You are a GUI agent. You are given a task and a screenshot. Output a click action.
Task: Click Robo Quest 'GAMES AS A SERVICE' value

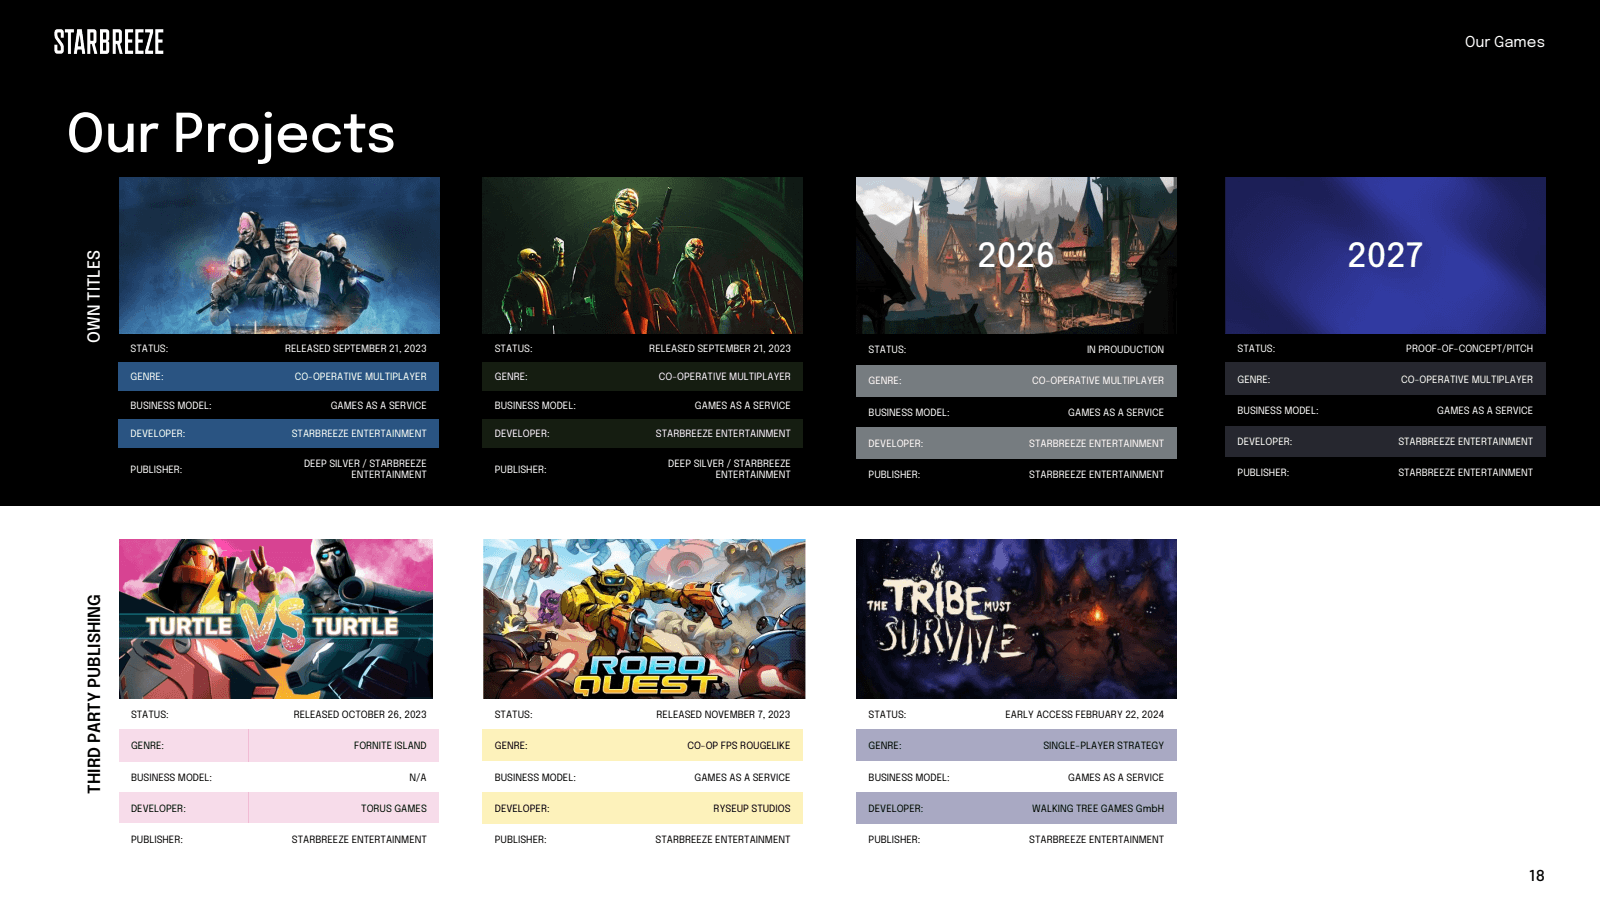click(x=742, y=778)
